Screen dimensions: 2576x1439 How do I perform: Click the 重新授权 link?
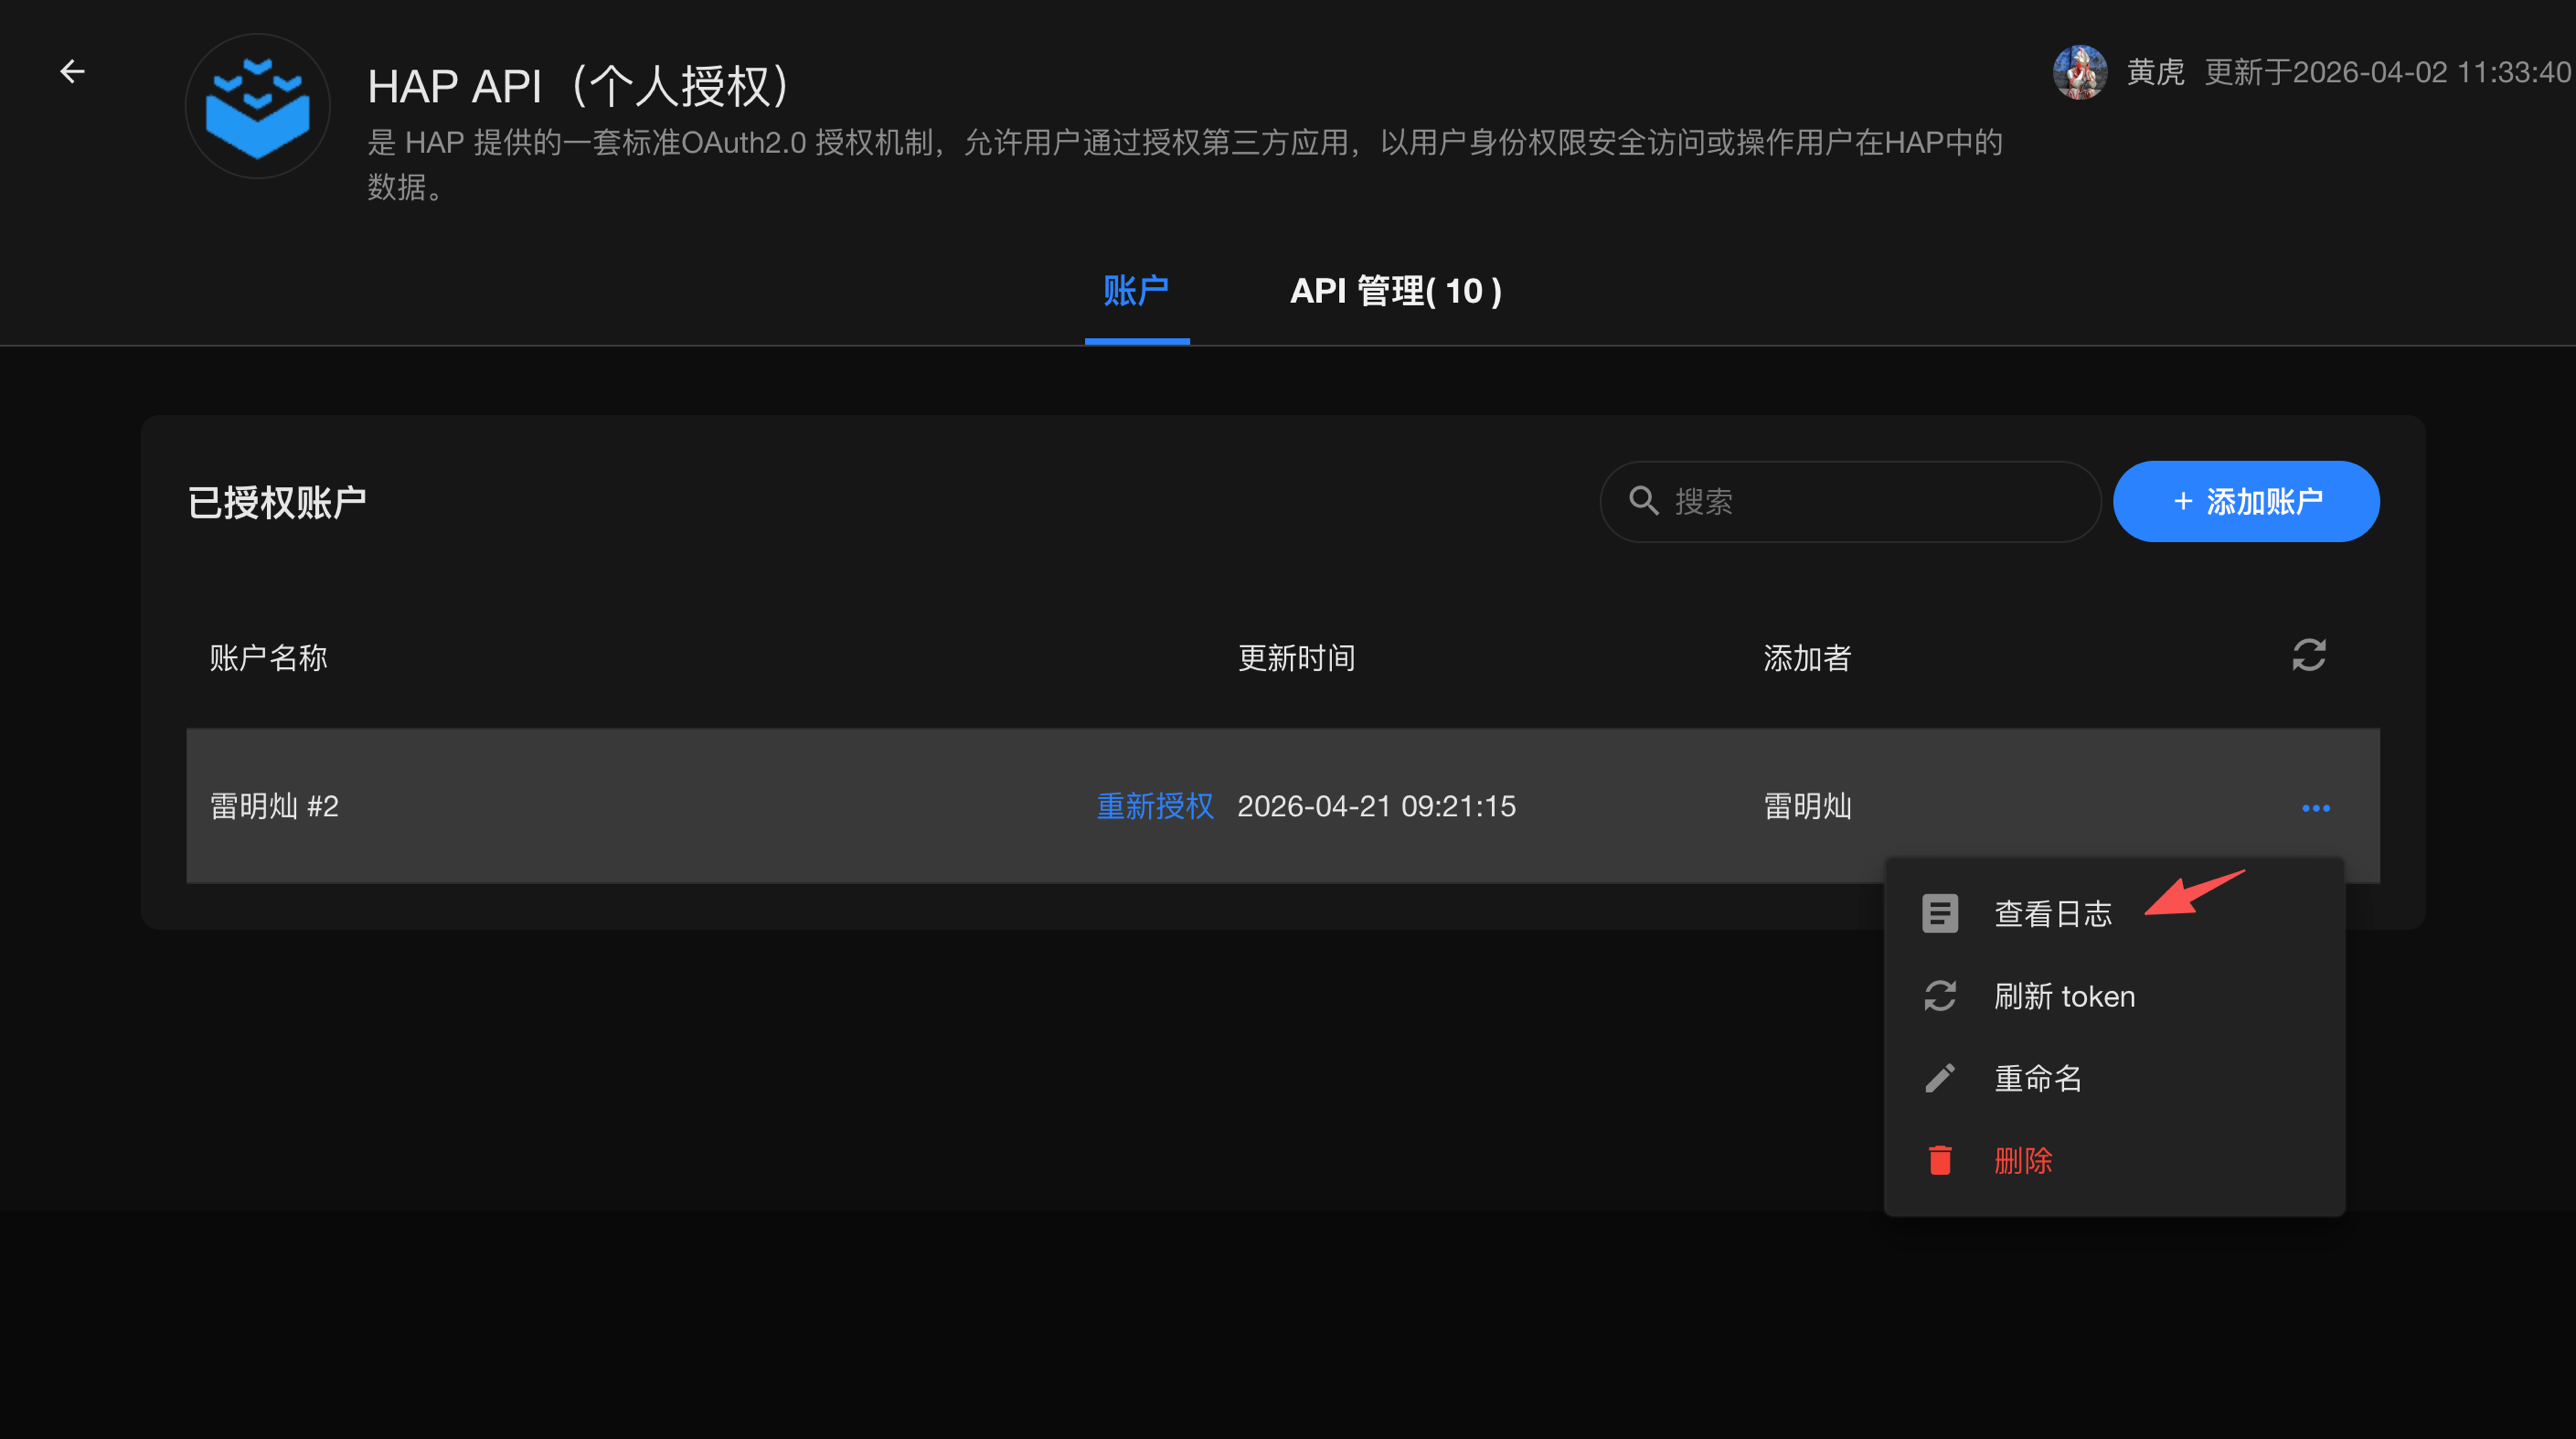pos(1155,806)
